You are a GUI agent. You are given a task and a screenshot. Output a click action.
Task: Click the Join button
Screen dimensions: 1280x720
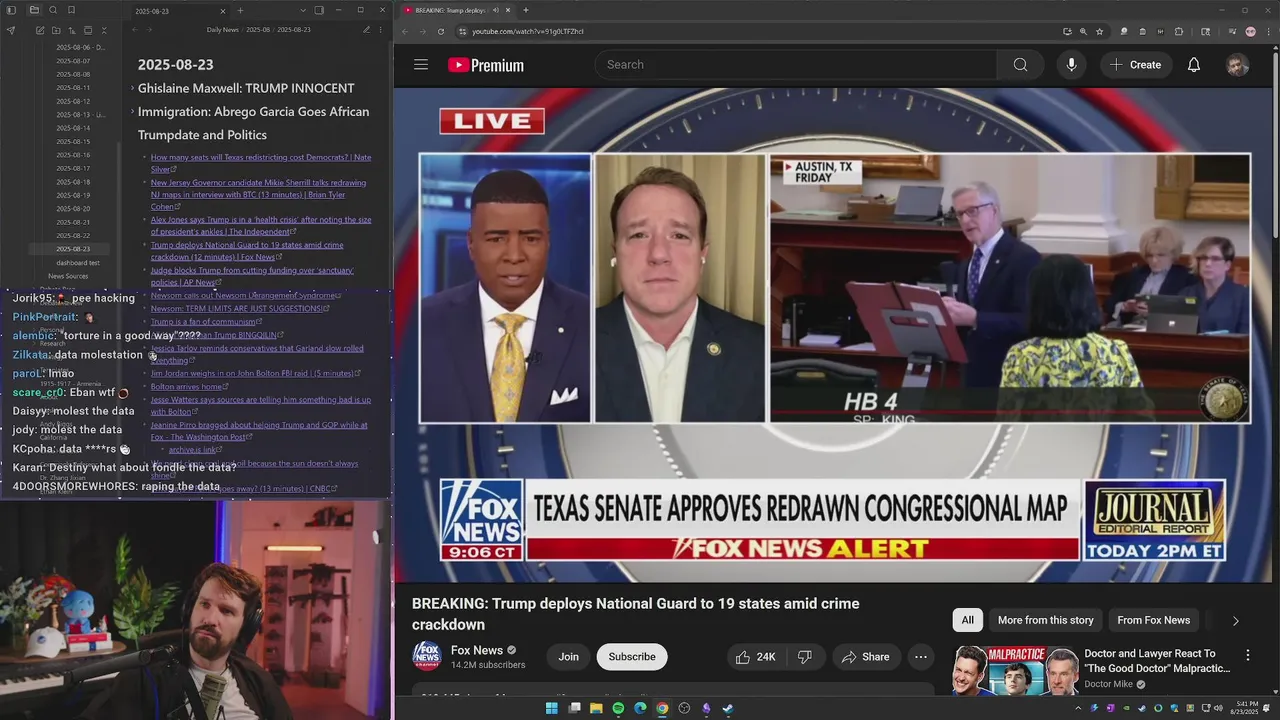568,657
